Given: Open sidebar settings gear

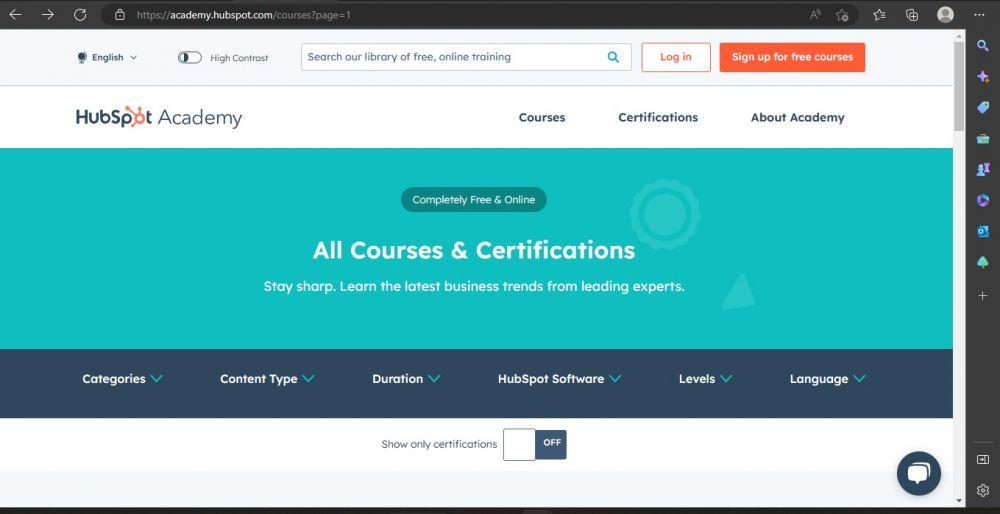Looking at the screenshot, I should 983,490.
